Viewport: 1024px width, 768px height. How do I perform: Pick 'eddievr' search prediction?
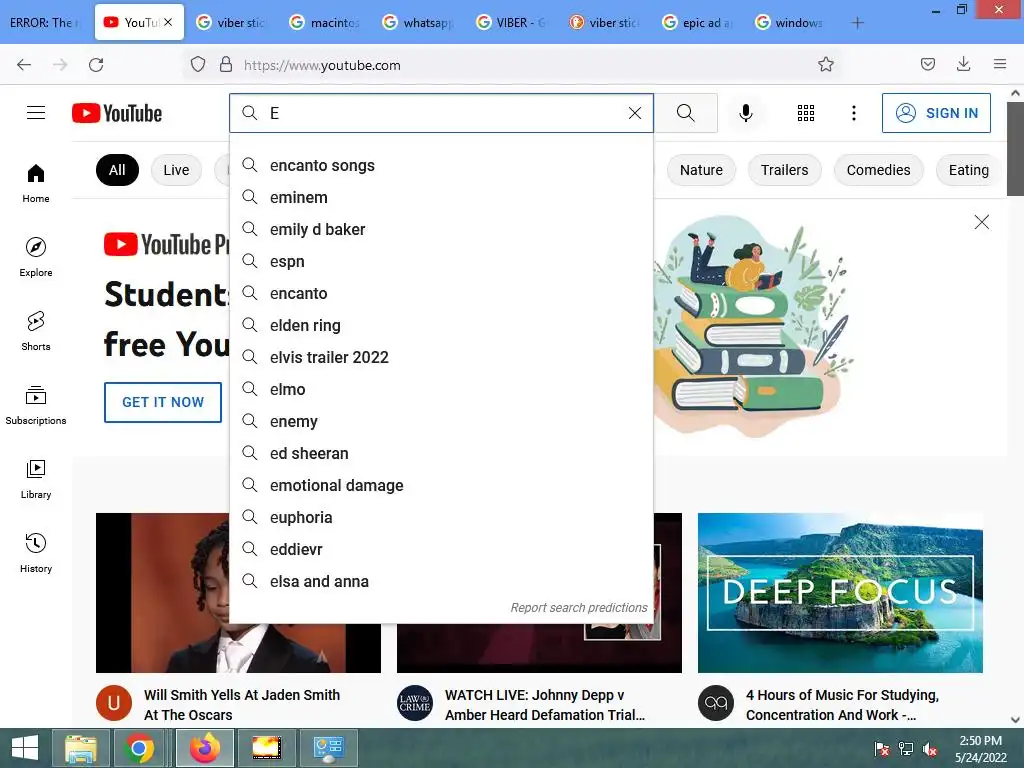click(441, 549)
